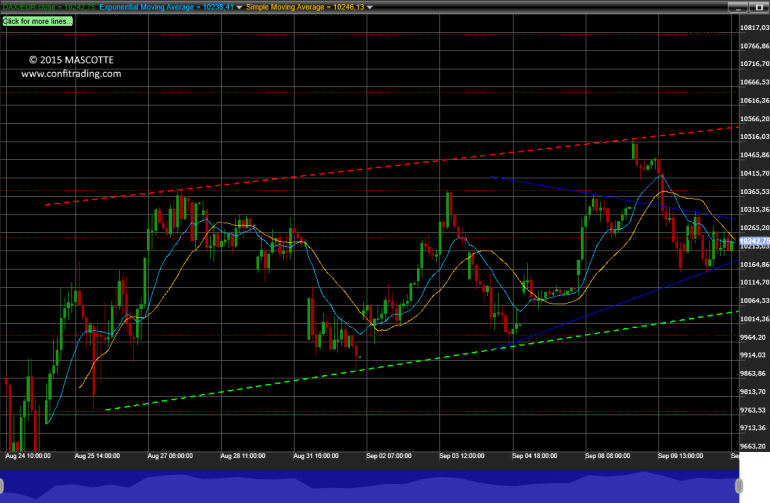
Task: Select the red dashed upper channel trendline
Action: (393, 166)
